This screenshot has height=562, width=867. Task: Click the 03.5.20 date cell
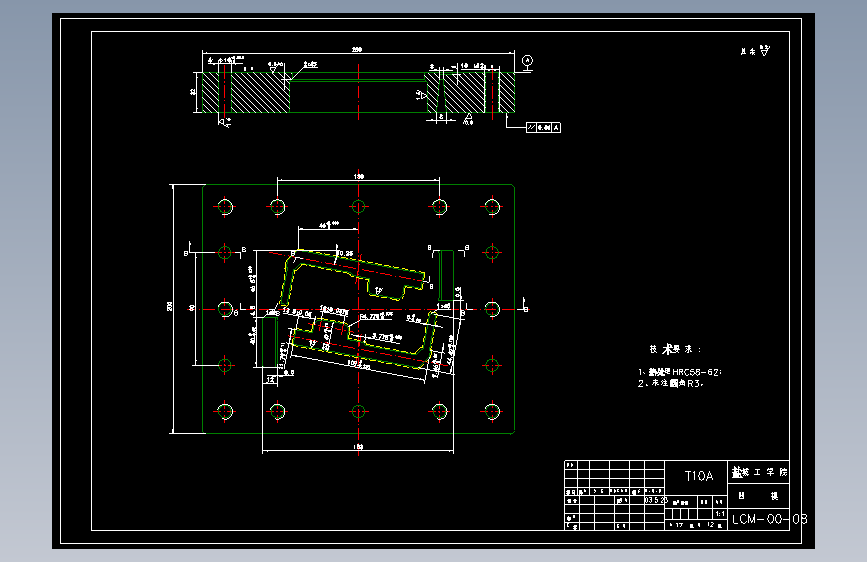click(x=656, y=500)
